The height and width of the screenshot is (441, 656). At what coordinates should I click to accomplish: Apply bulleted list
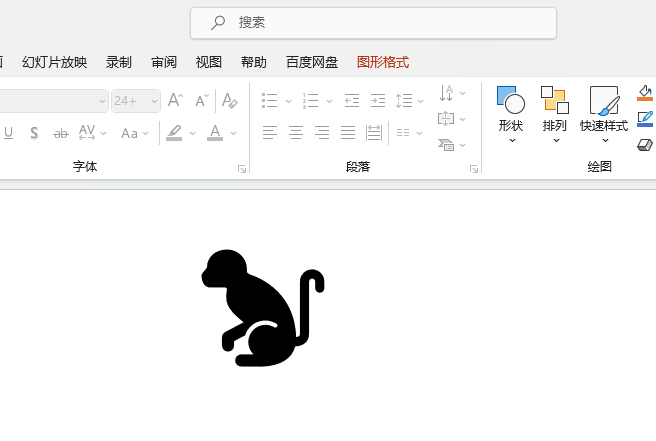click(x=270, y=100)
